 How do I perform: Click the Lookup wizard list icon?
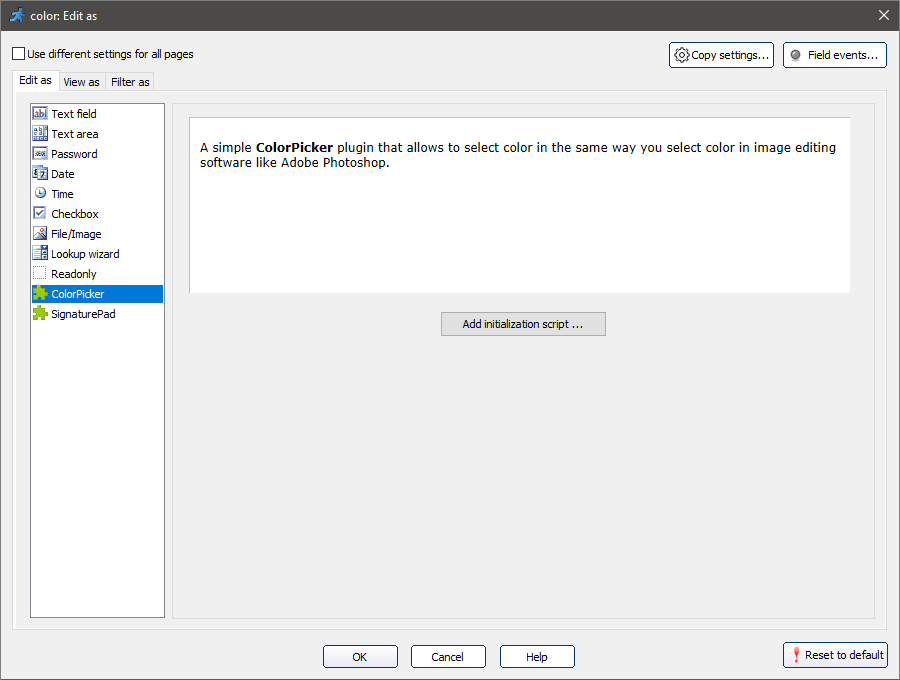tap(39, 253)
